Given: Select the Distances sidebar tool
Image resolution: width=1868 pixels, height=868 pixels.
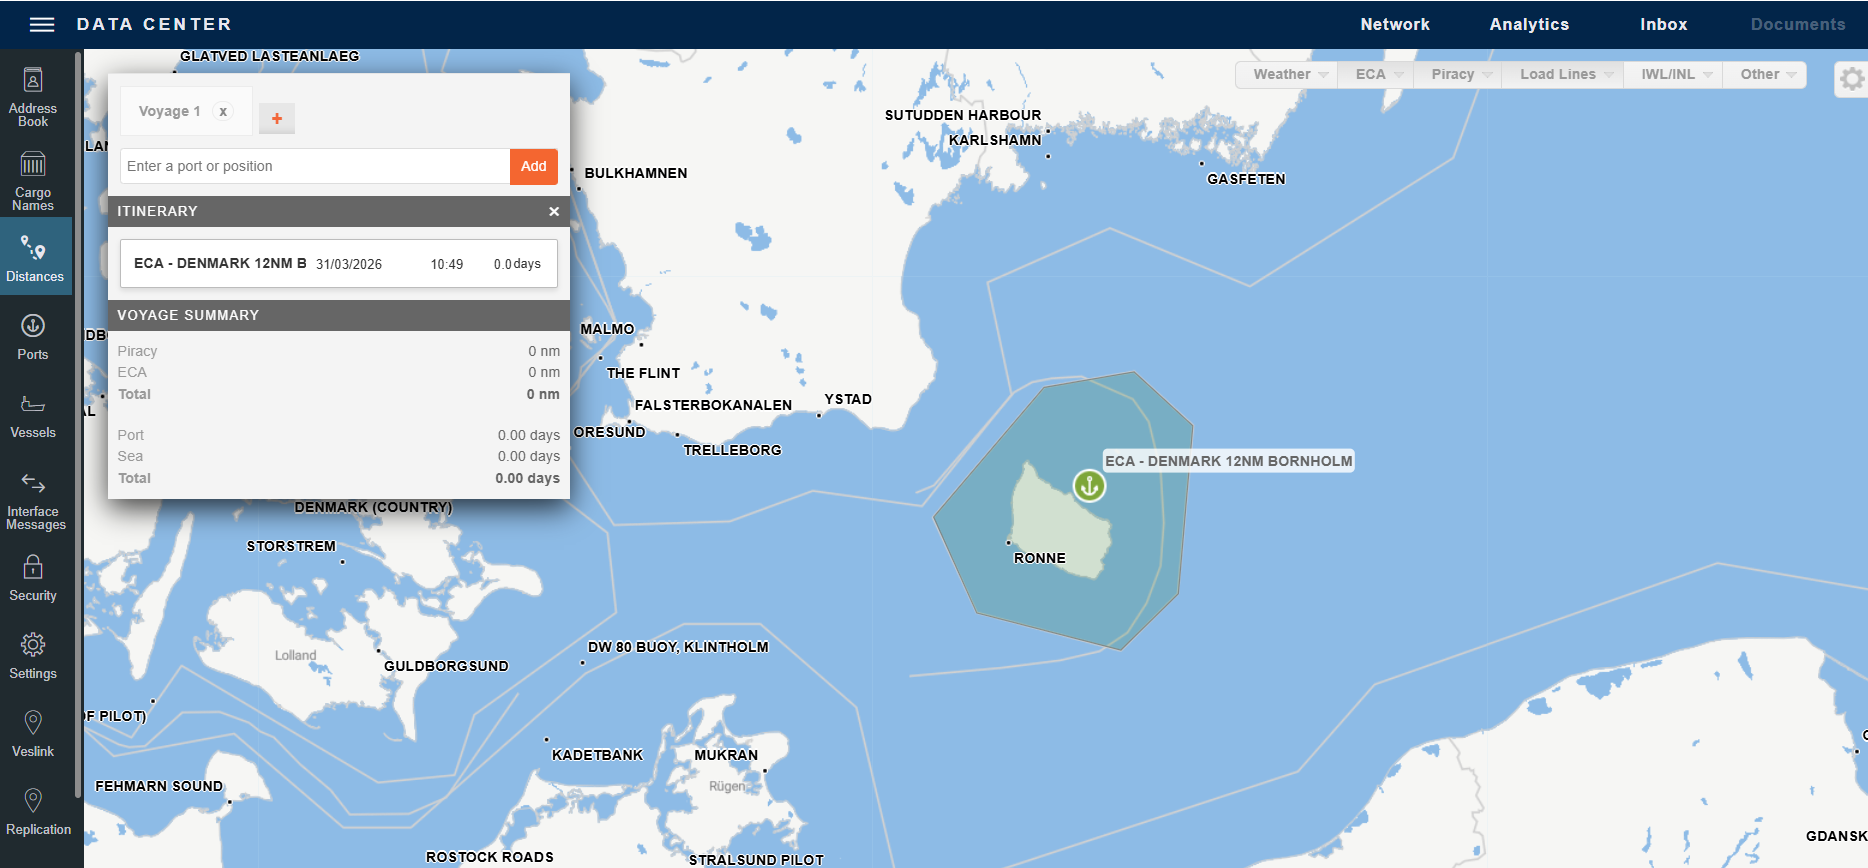Looking at the screenshot, I should 35,257.
